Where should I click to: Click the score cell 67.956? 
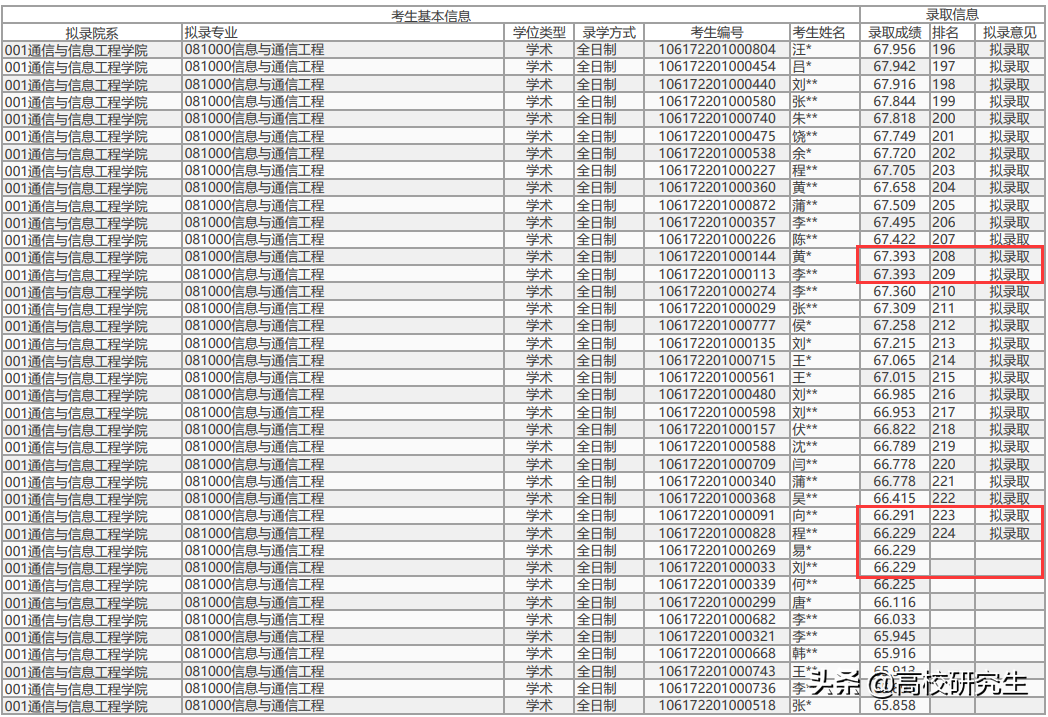(x=894, y=49)
